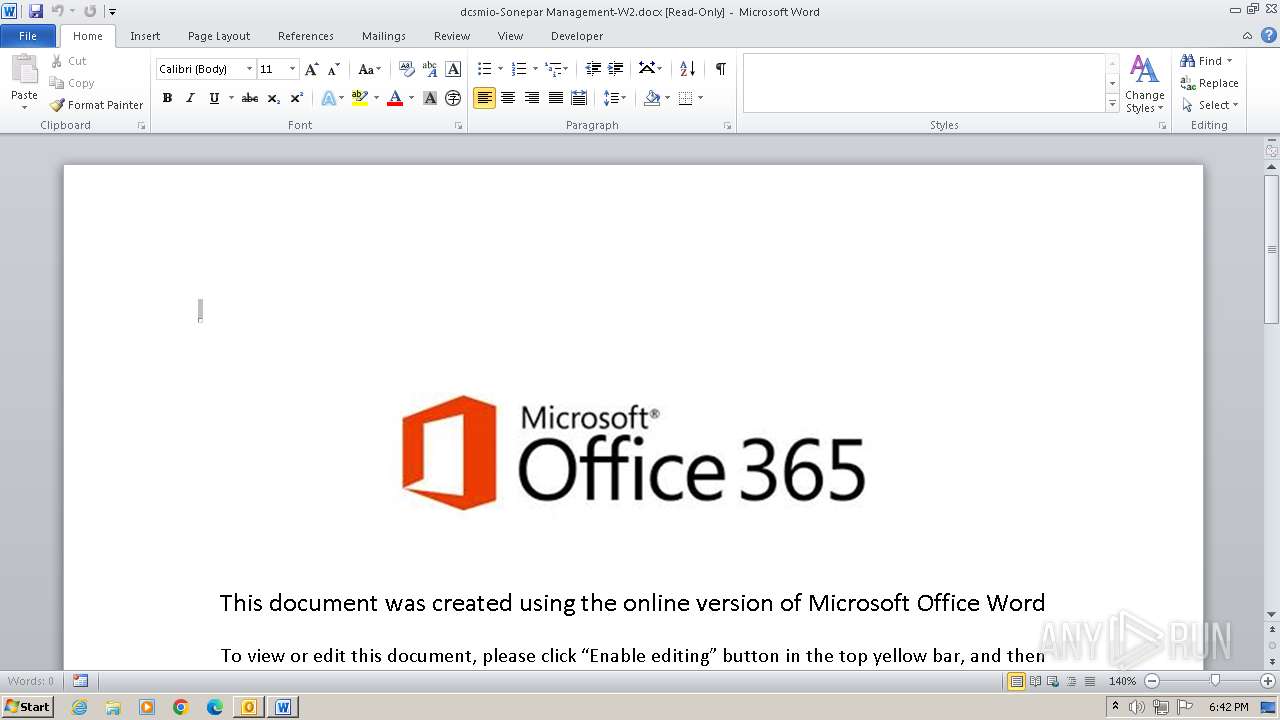Viewport: 1280px width, 720px height.
Task: Click the Shrink Font icon
Action: 334,69
